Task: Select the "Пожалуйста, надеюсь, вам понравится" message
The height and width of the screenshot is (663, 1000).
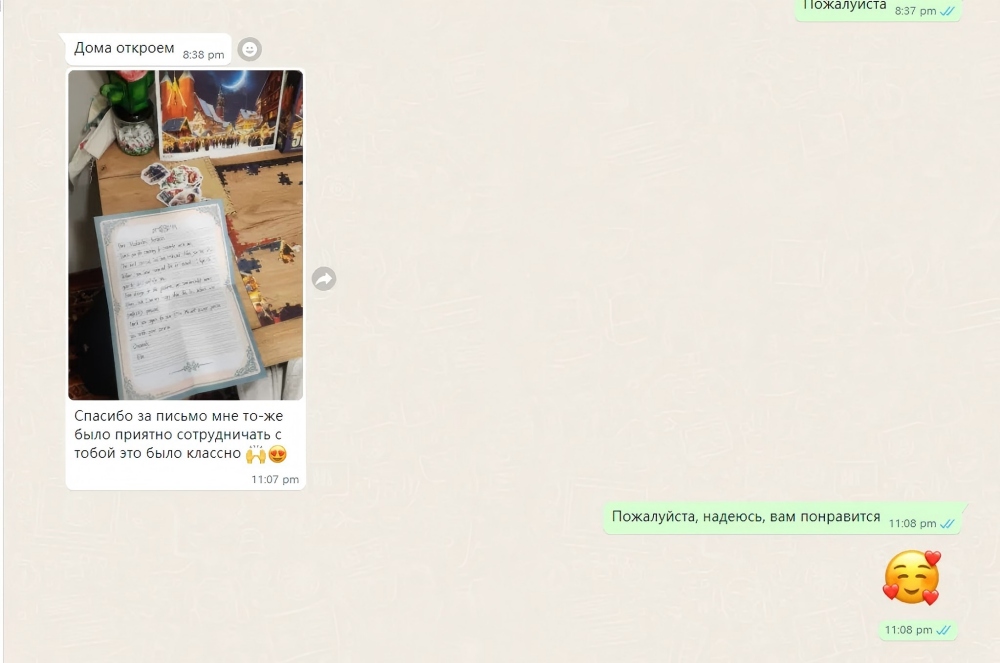Action: [746, 517]
